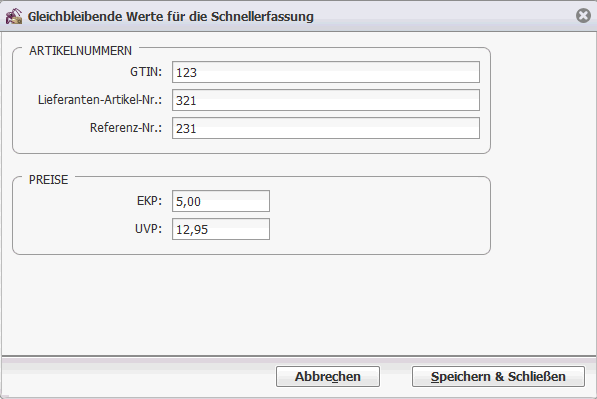Image resolution: width=597 pixels, height=399 pixels.
Task: Activate the UVP price field
Action: pyautogui.click(x=221, y=229)
